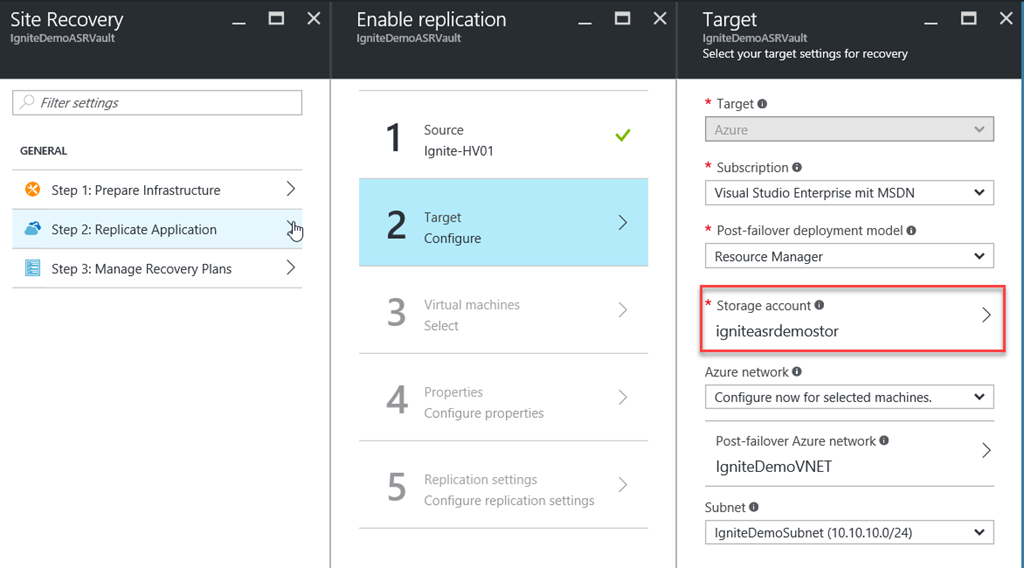Click info icon next to Subnet label
Image resolution: width=1024 pixels, height=568 pixels.
point(756,508)
